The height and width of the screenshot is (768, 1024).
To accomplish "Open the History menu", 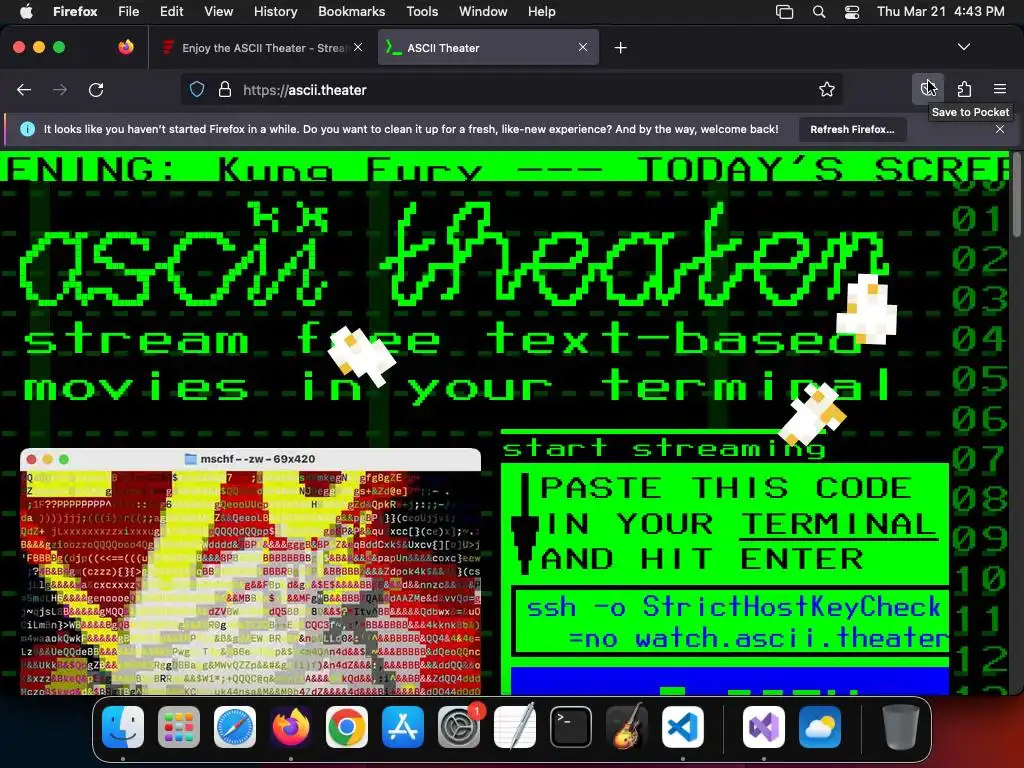I will [x=275, y=11].
